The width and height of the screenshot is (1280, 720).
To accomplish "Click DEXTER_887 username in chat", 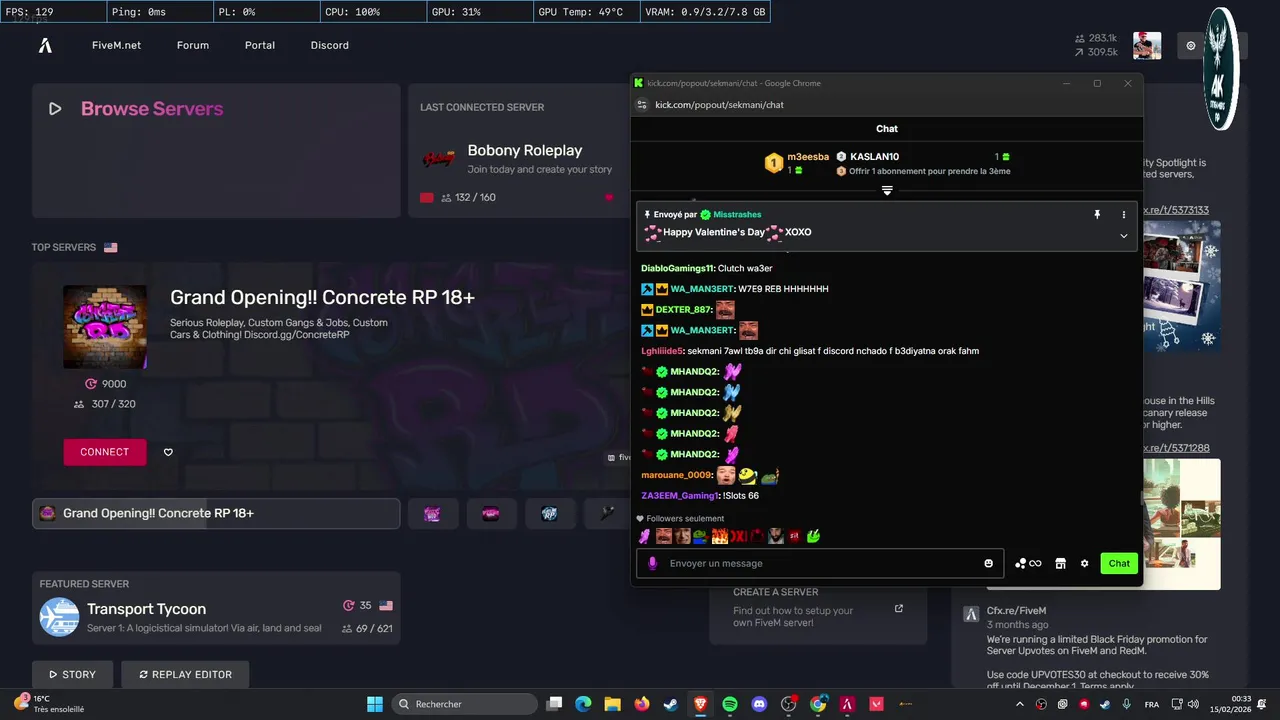I will coord(684,310).
